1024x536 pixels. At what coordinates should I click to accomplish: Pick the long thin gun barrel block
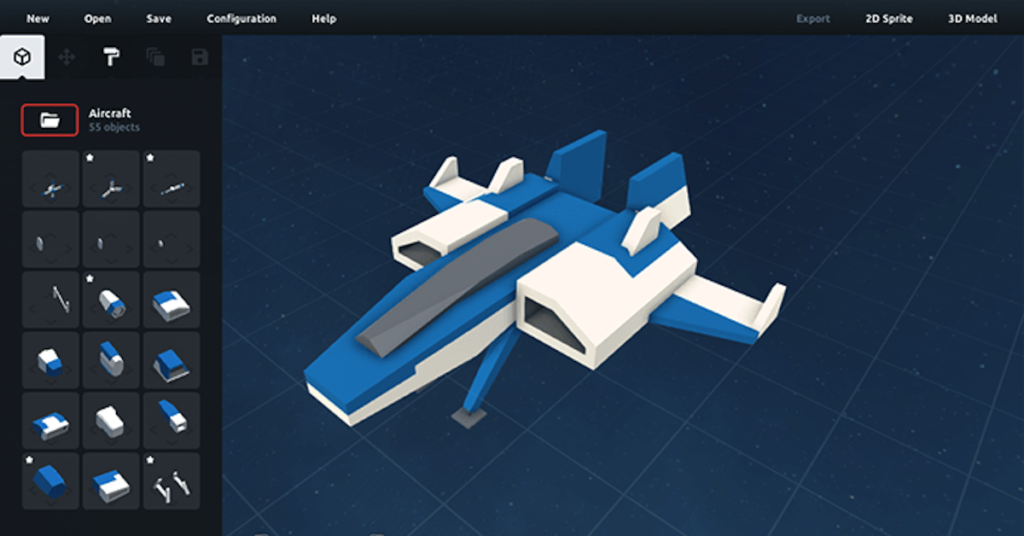coord(171,179)
